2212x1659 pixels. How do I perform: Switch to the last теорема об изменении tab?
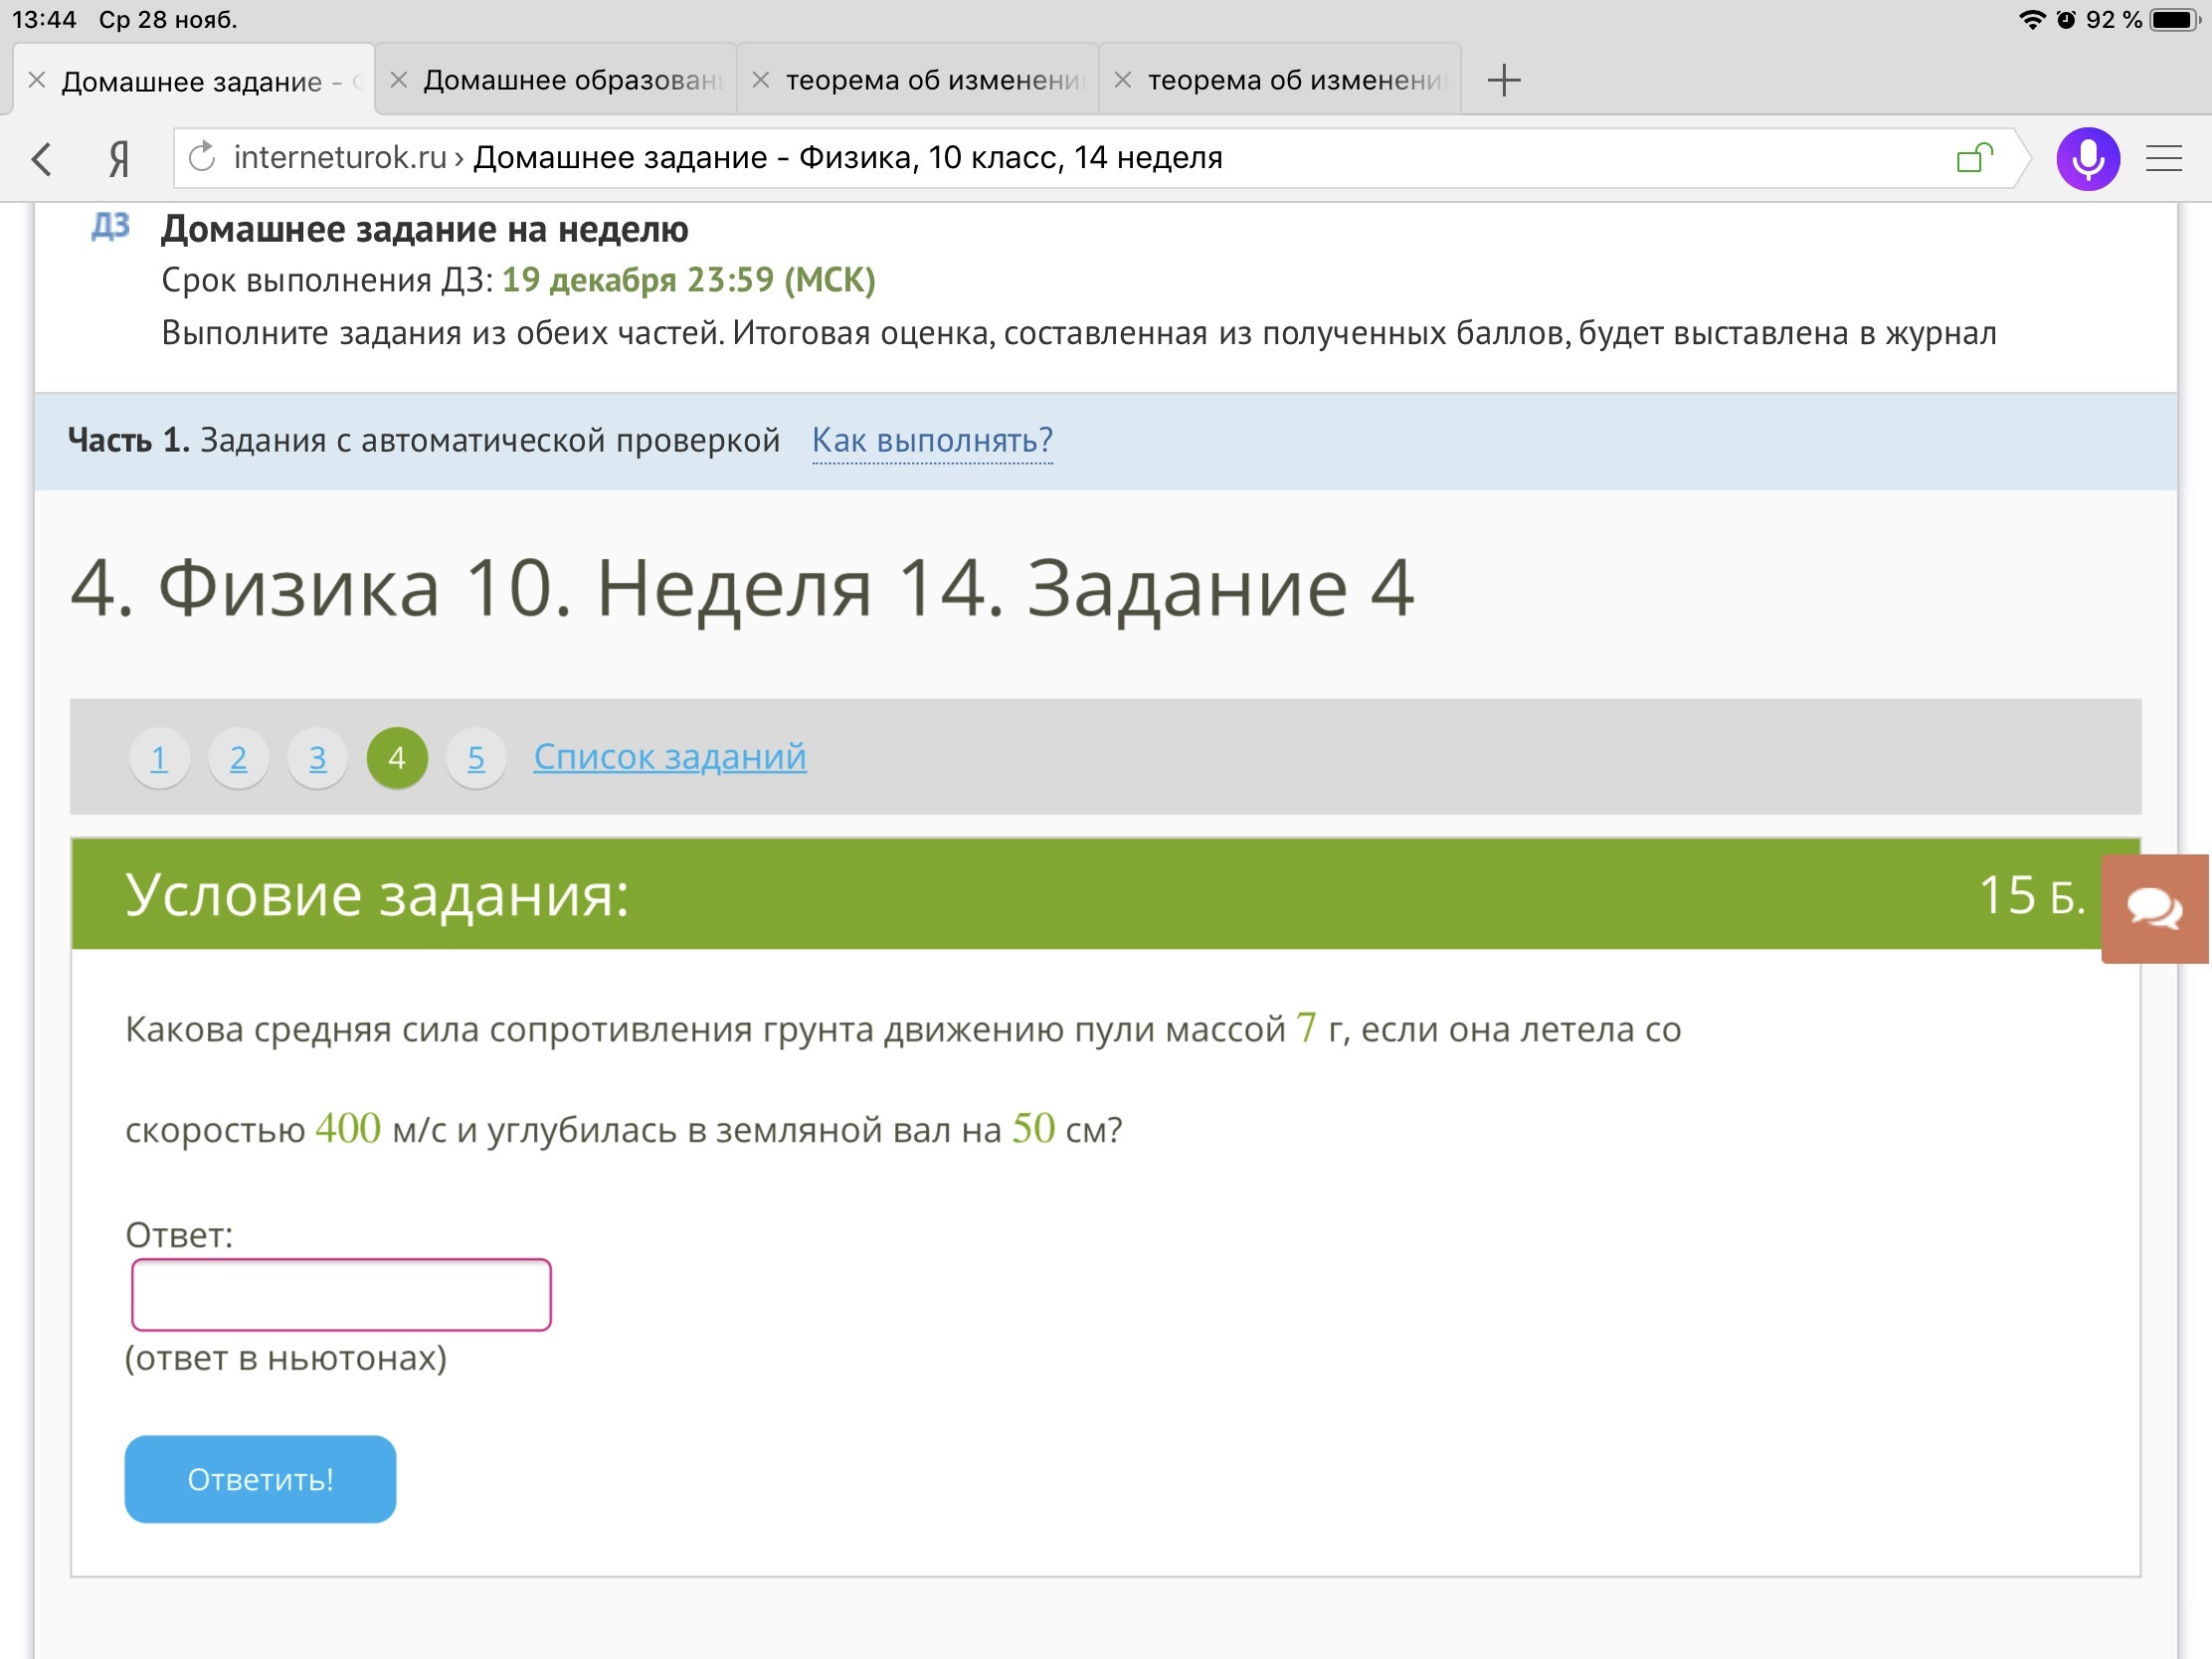[1296, 80]
